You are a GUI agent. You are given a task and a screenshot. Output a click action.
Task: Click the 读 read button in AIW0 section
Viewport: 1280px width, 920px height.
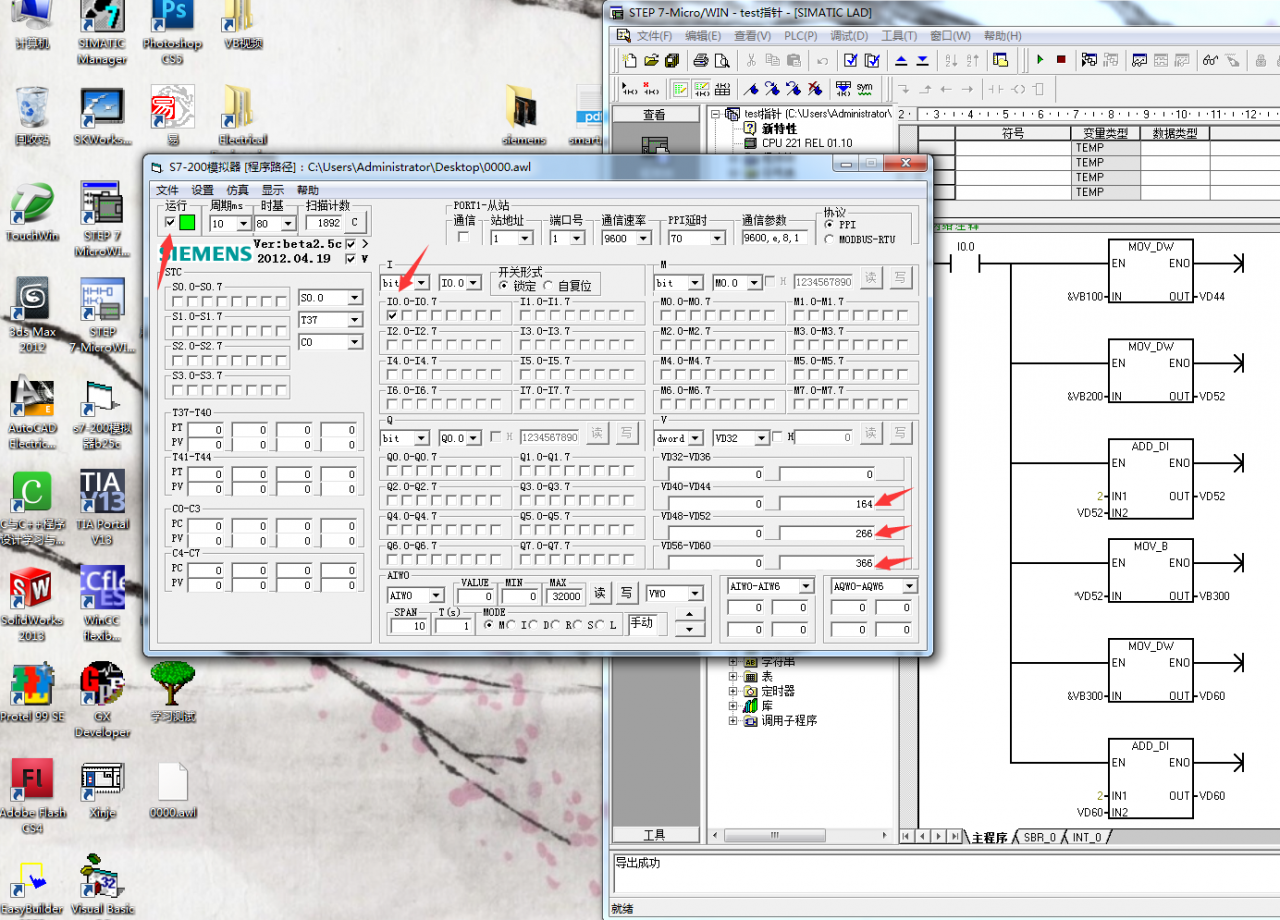599,593
